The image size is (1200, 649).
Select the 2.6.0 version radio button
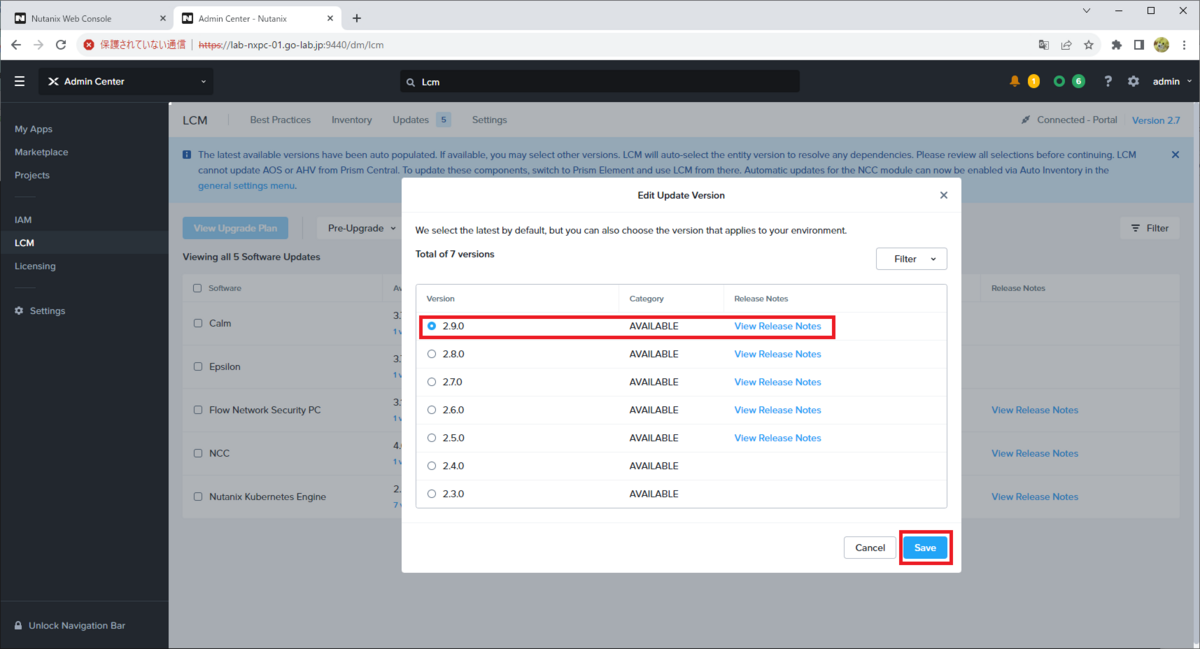[432, 410]
